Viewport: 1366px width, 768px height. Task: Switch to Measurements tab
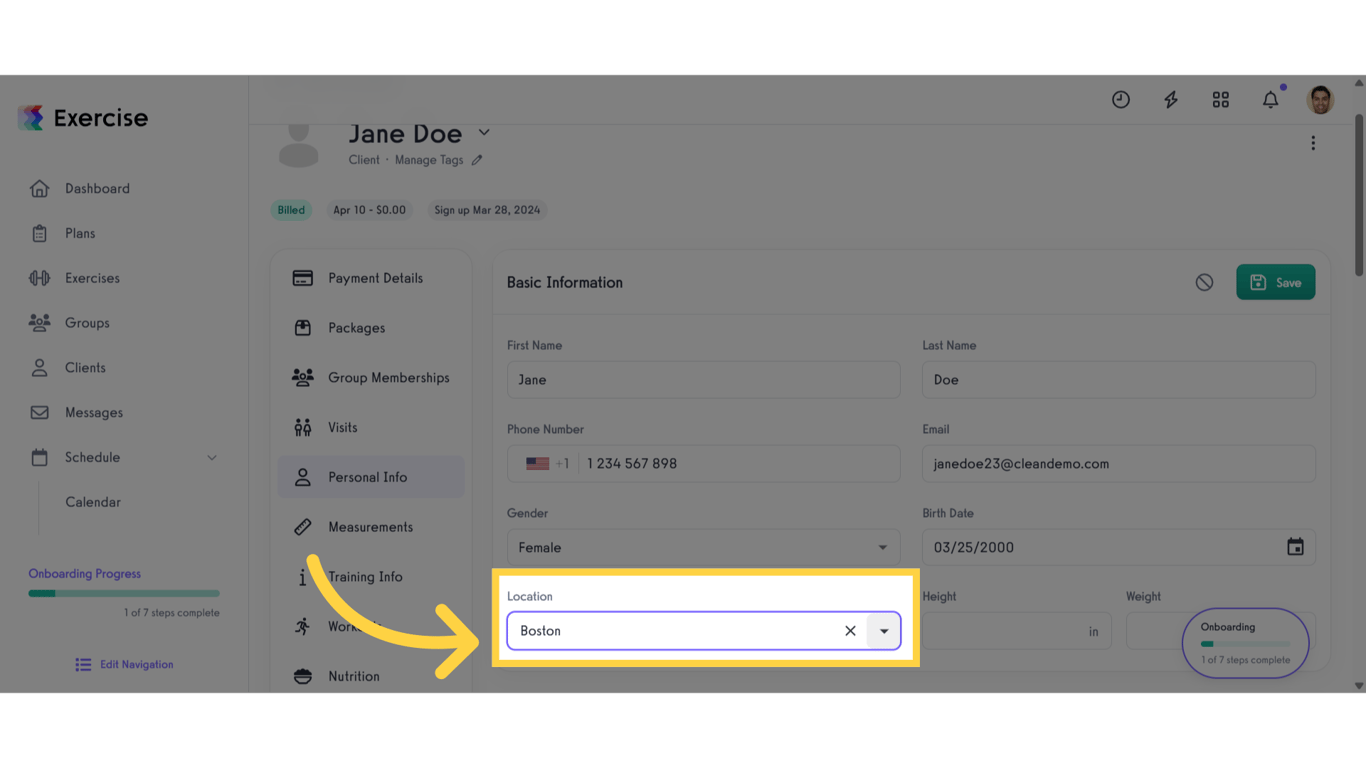tap(371, 527)
